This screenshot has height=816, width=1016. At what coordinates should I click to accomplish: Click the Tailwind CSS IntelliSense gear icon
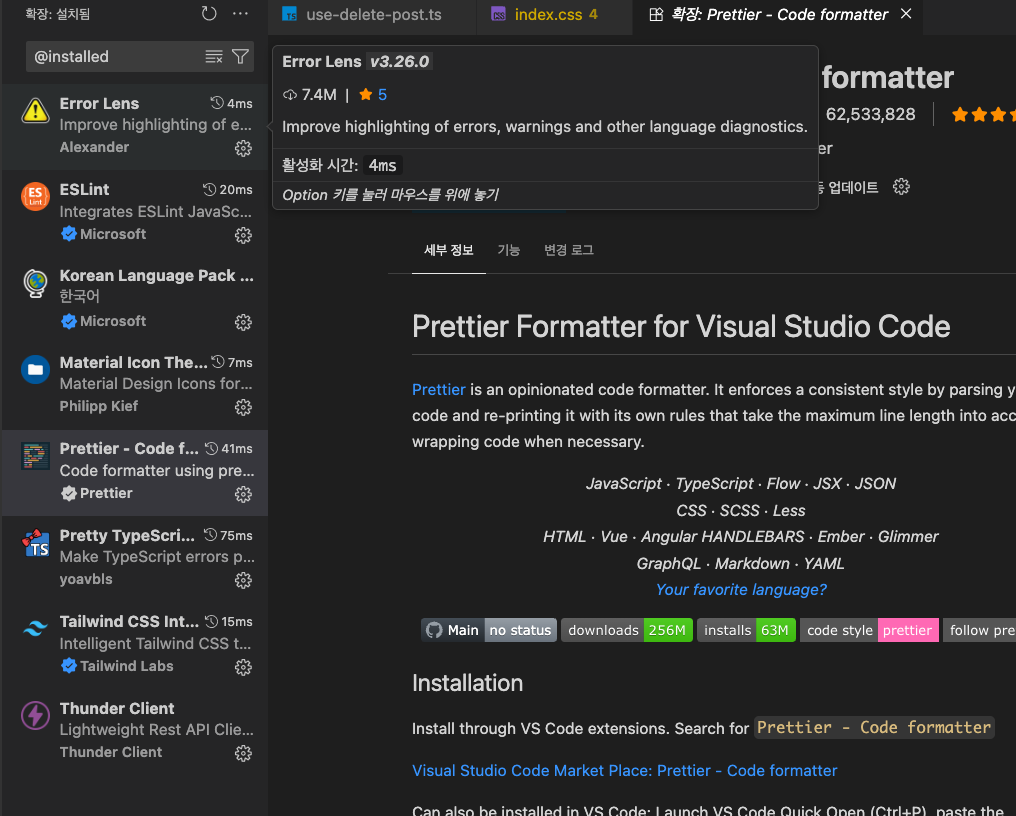click(243, 667)
